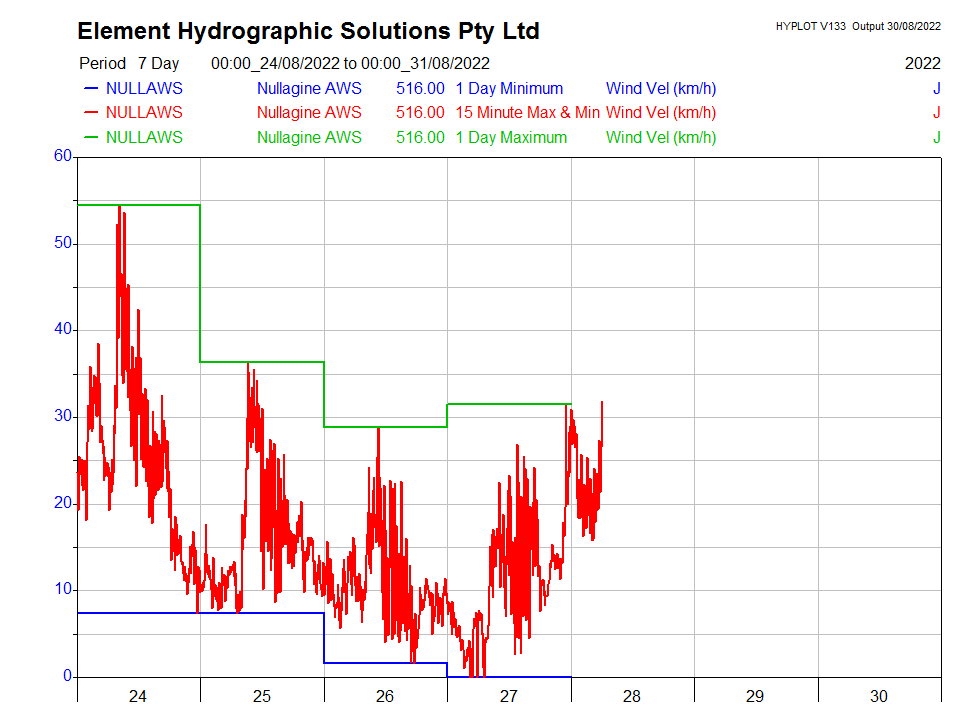Select day 24 on the x-axis
This screenshot has width=968, height=726.
[x=138, y=696]
